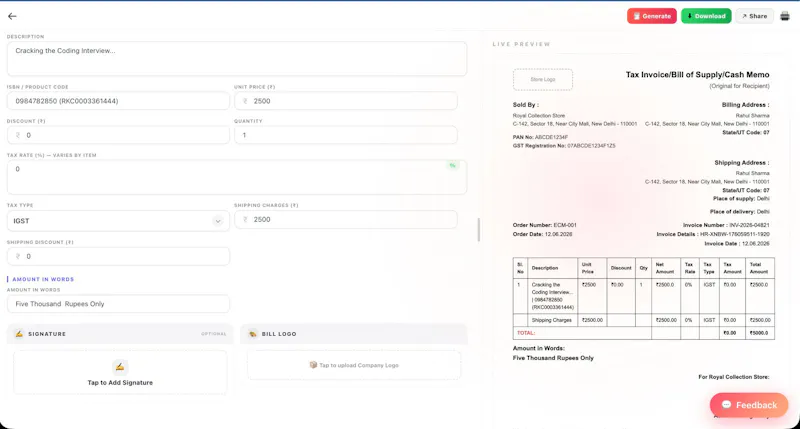Go back using the left arrow

point(12,16)
